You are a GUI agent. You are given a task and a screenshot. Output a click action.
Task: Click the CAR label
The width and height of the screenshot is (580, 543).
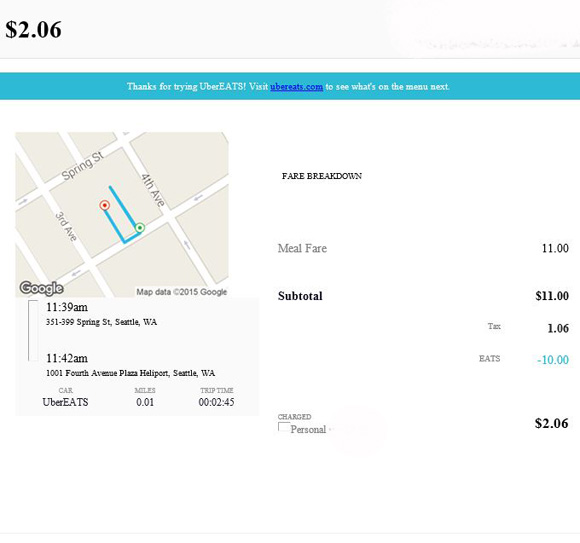65,390
